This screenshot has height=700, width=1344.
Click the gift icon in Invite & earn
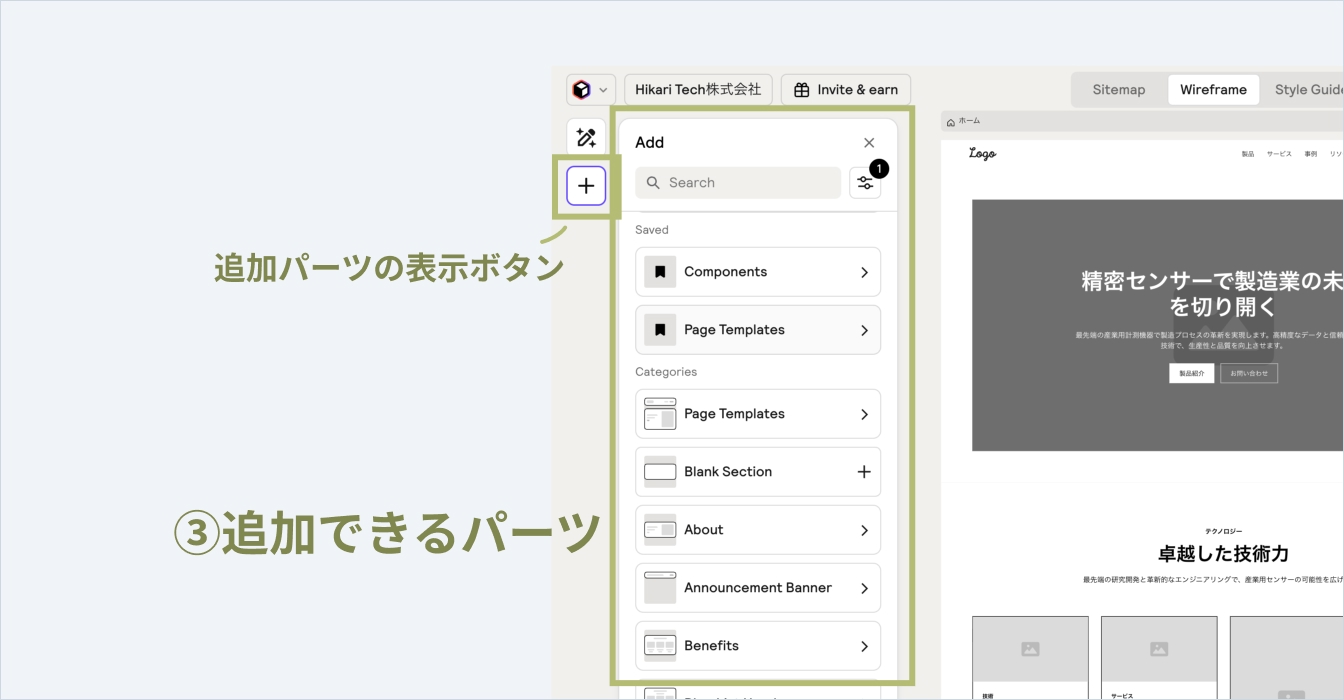[x=801, y=90]
